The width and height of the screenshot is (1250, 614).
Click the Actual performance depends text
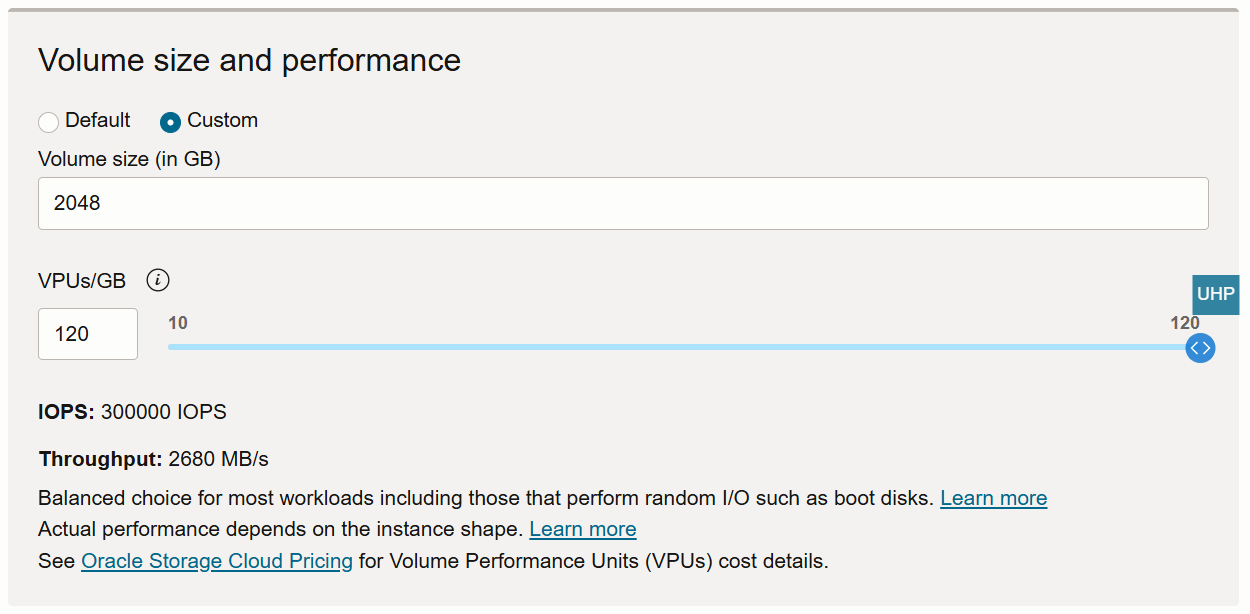click(280, 529)
